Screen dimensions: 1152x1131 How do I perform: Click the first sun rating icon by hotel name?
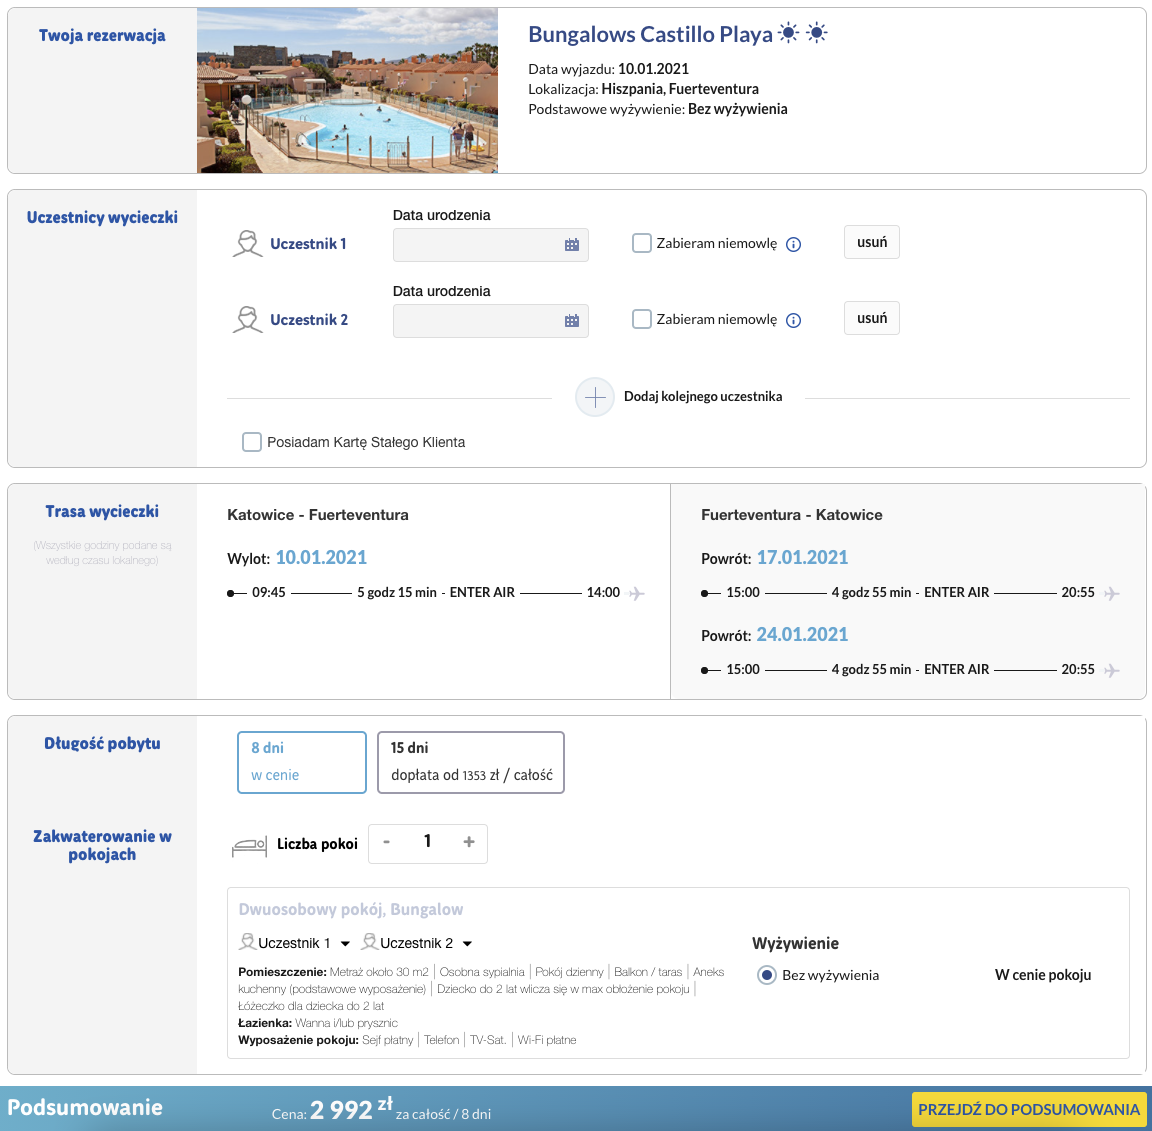click(788, 33)
